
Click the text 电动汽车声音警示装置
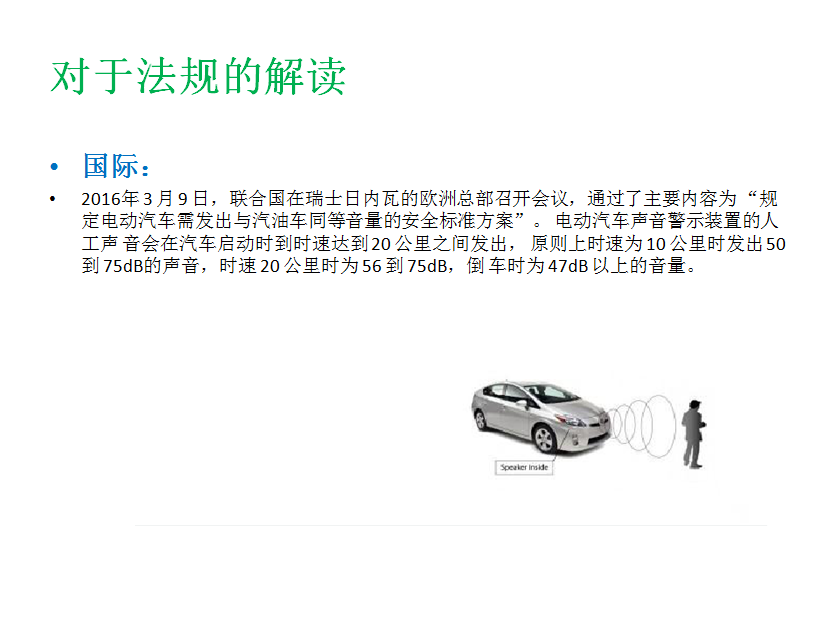click(648, 221)
